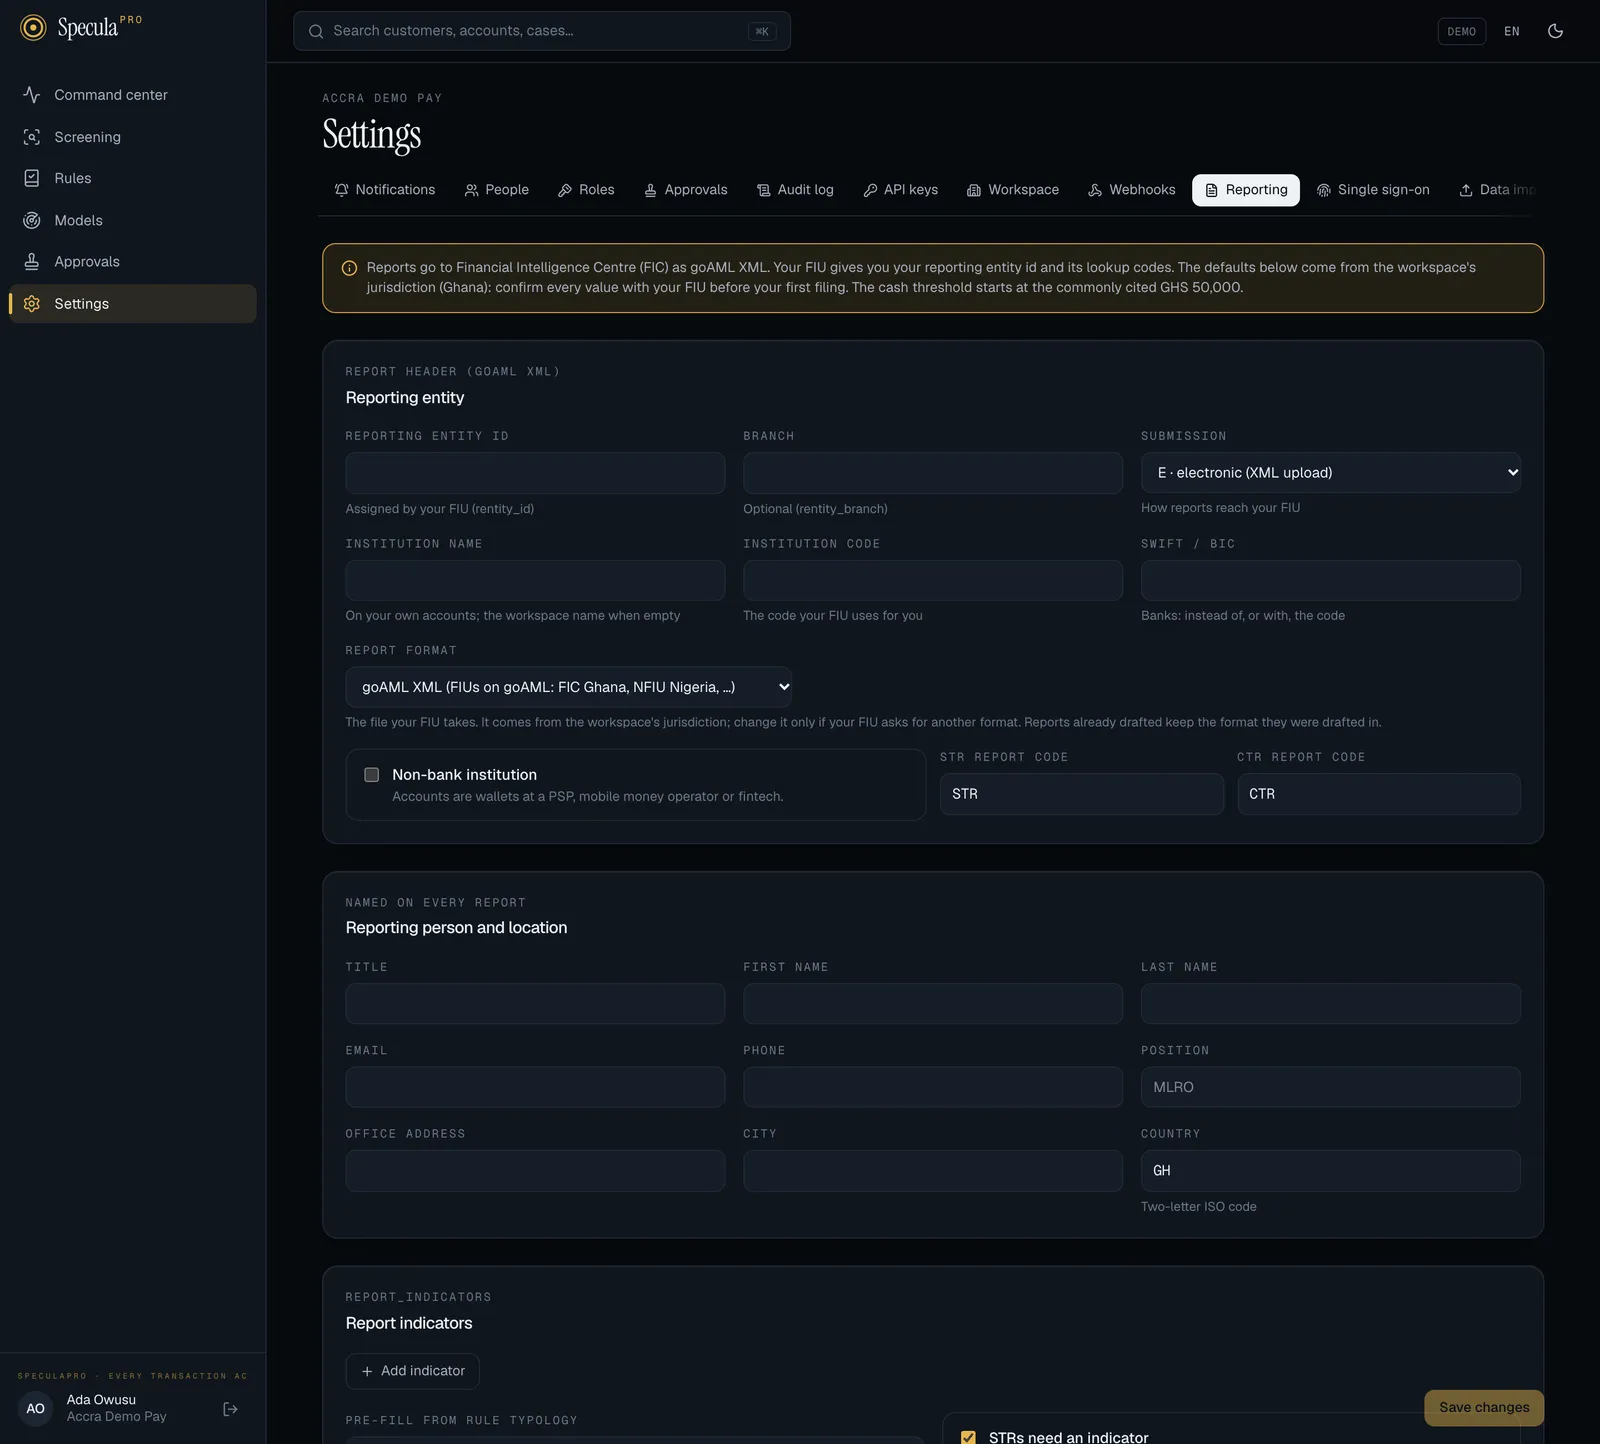Image resolution: width=1600 pixels, height=1444 pixels.
Task: Enable the Non-bank institution checkbox
Action: (372, 775)
